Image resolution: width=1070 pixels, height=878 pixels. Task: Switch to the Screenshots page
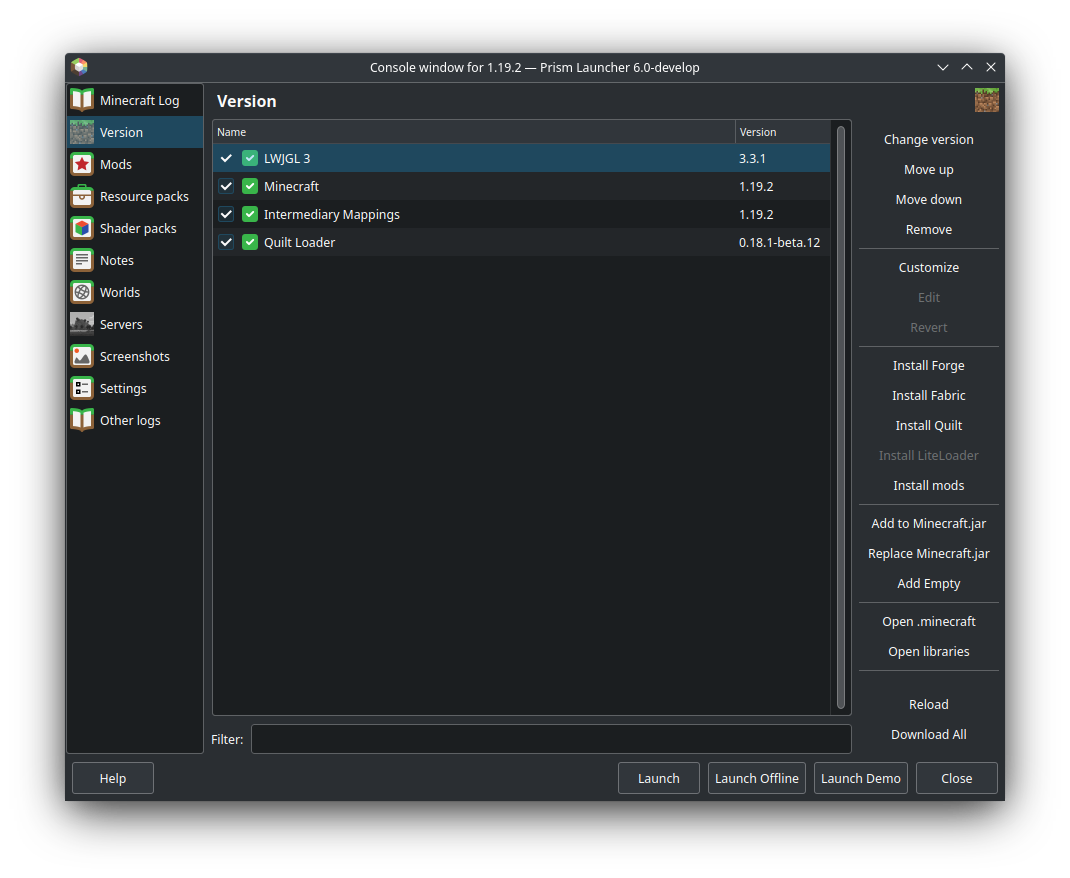click(135, 357)
